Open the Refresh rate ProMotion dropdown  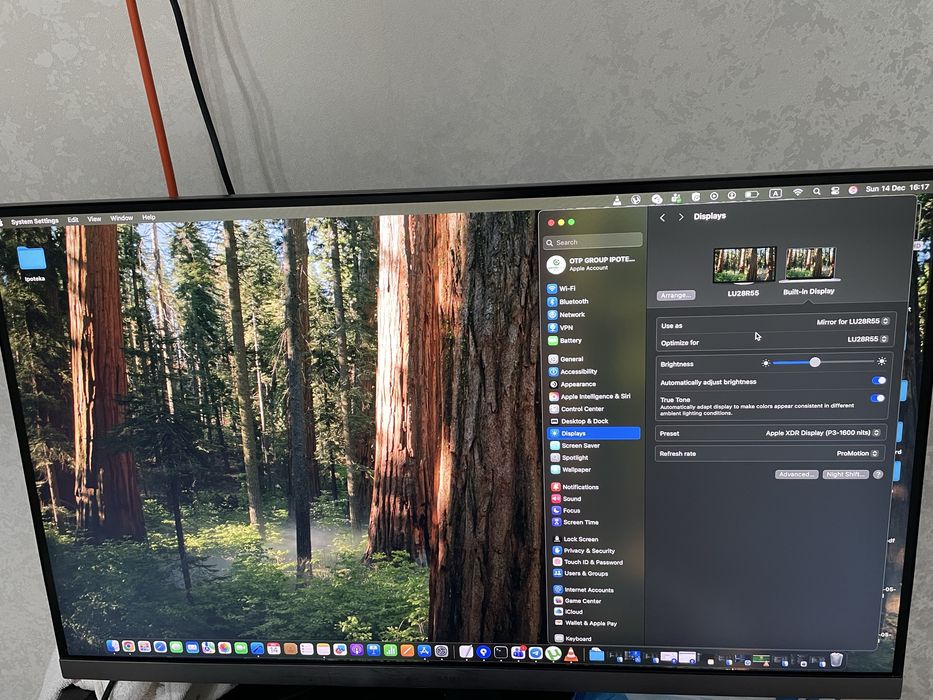(857, 453)
